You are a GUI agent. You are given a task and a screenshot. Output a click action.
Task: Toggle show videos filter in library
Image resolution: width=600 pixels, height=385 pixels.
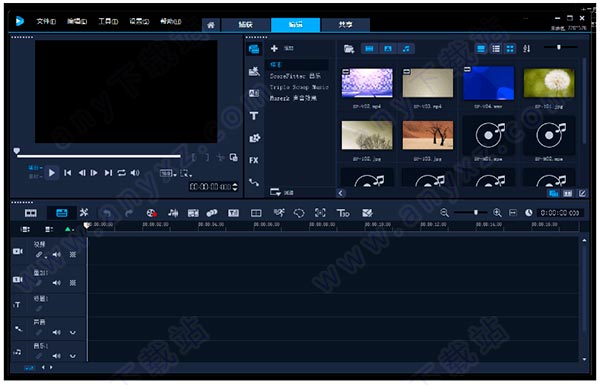(x=369, y=49)
